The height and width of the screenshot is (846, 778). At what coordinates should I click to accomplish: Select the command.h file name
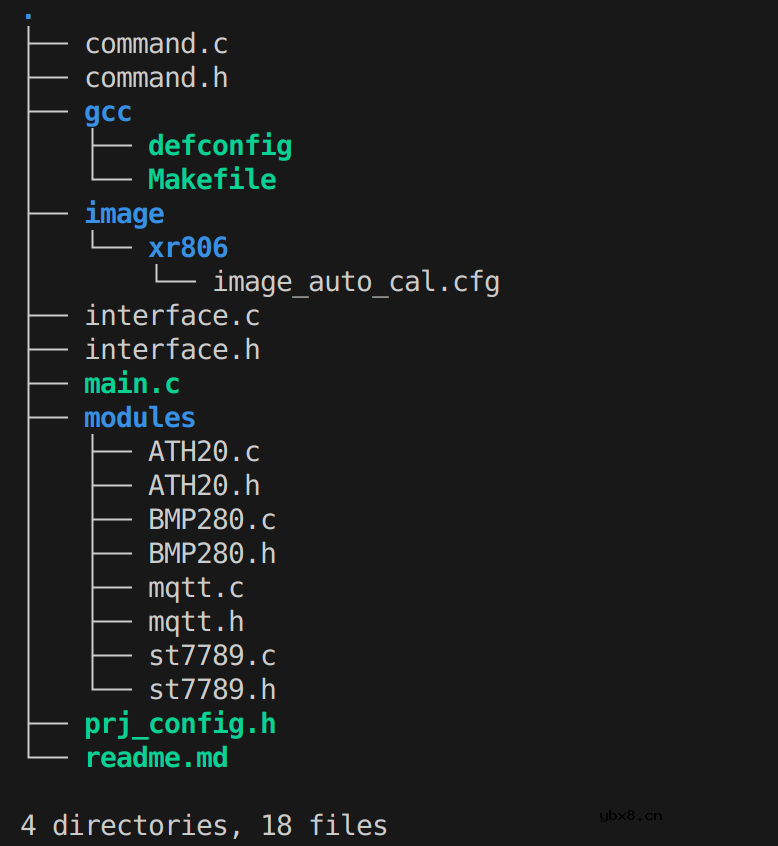click(x=156, y=78)
